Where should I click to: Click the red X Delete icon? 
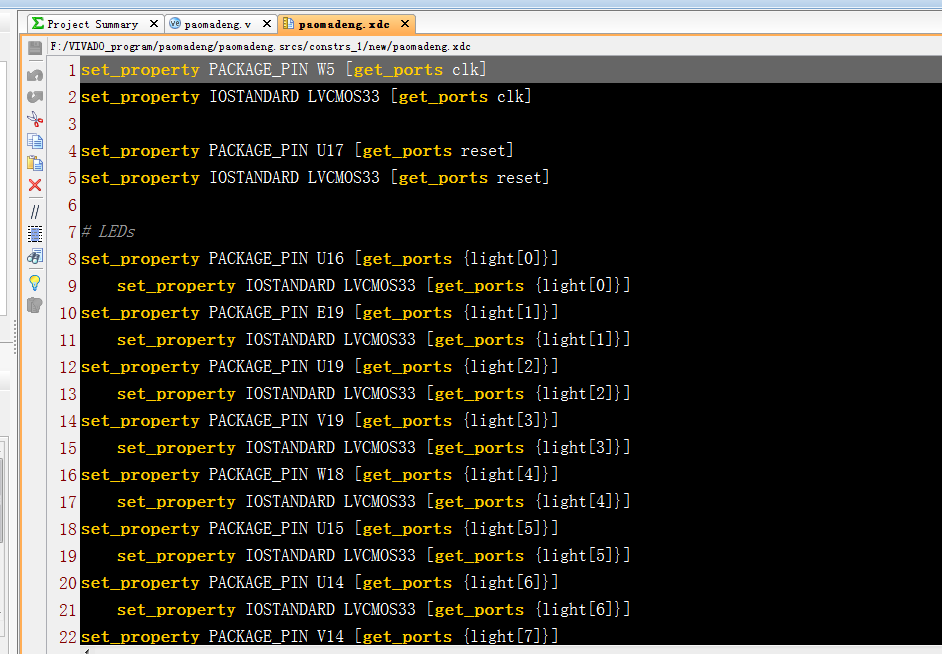35,186
